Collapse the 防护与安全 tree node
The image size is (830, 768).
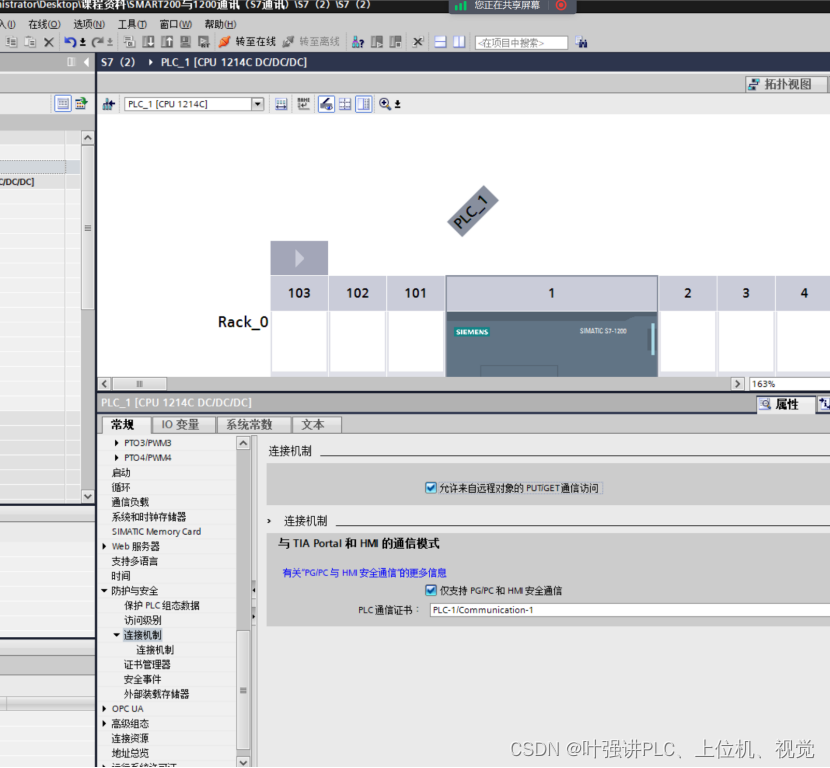point(104,591)
